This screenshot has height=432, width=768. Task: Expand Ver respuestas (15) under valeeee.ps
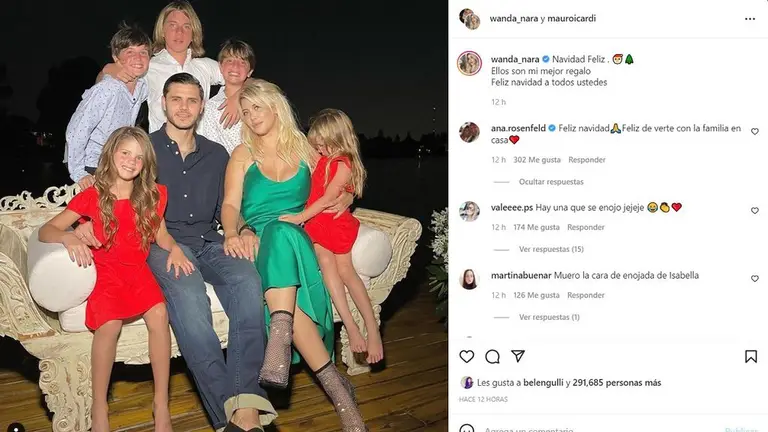tap(551, 249)
